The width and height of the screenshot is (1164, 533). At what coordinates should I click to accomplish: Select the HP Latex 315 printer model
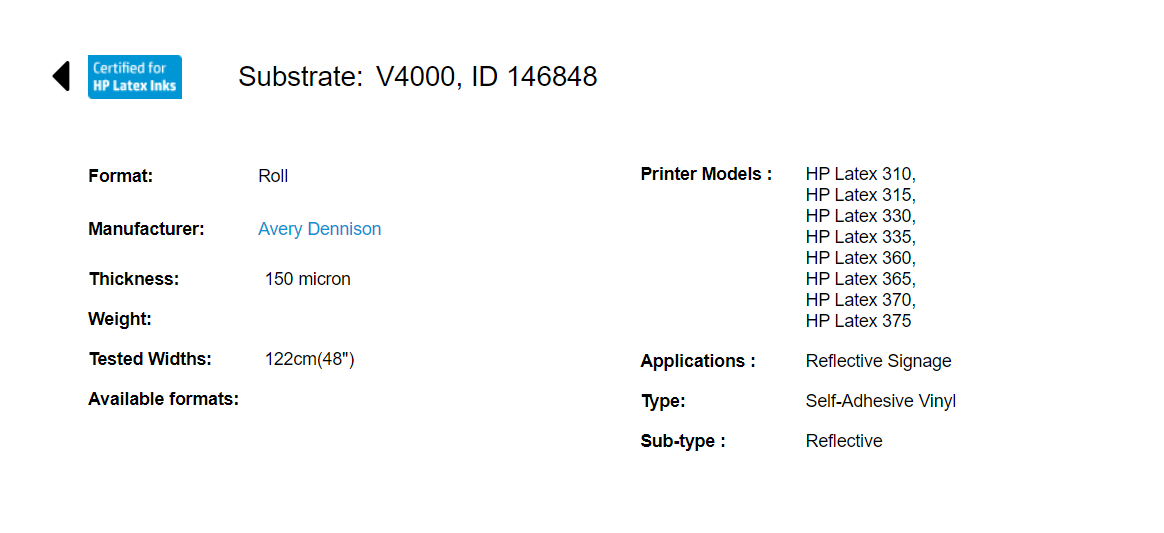click(x=861, y=195)
